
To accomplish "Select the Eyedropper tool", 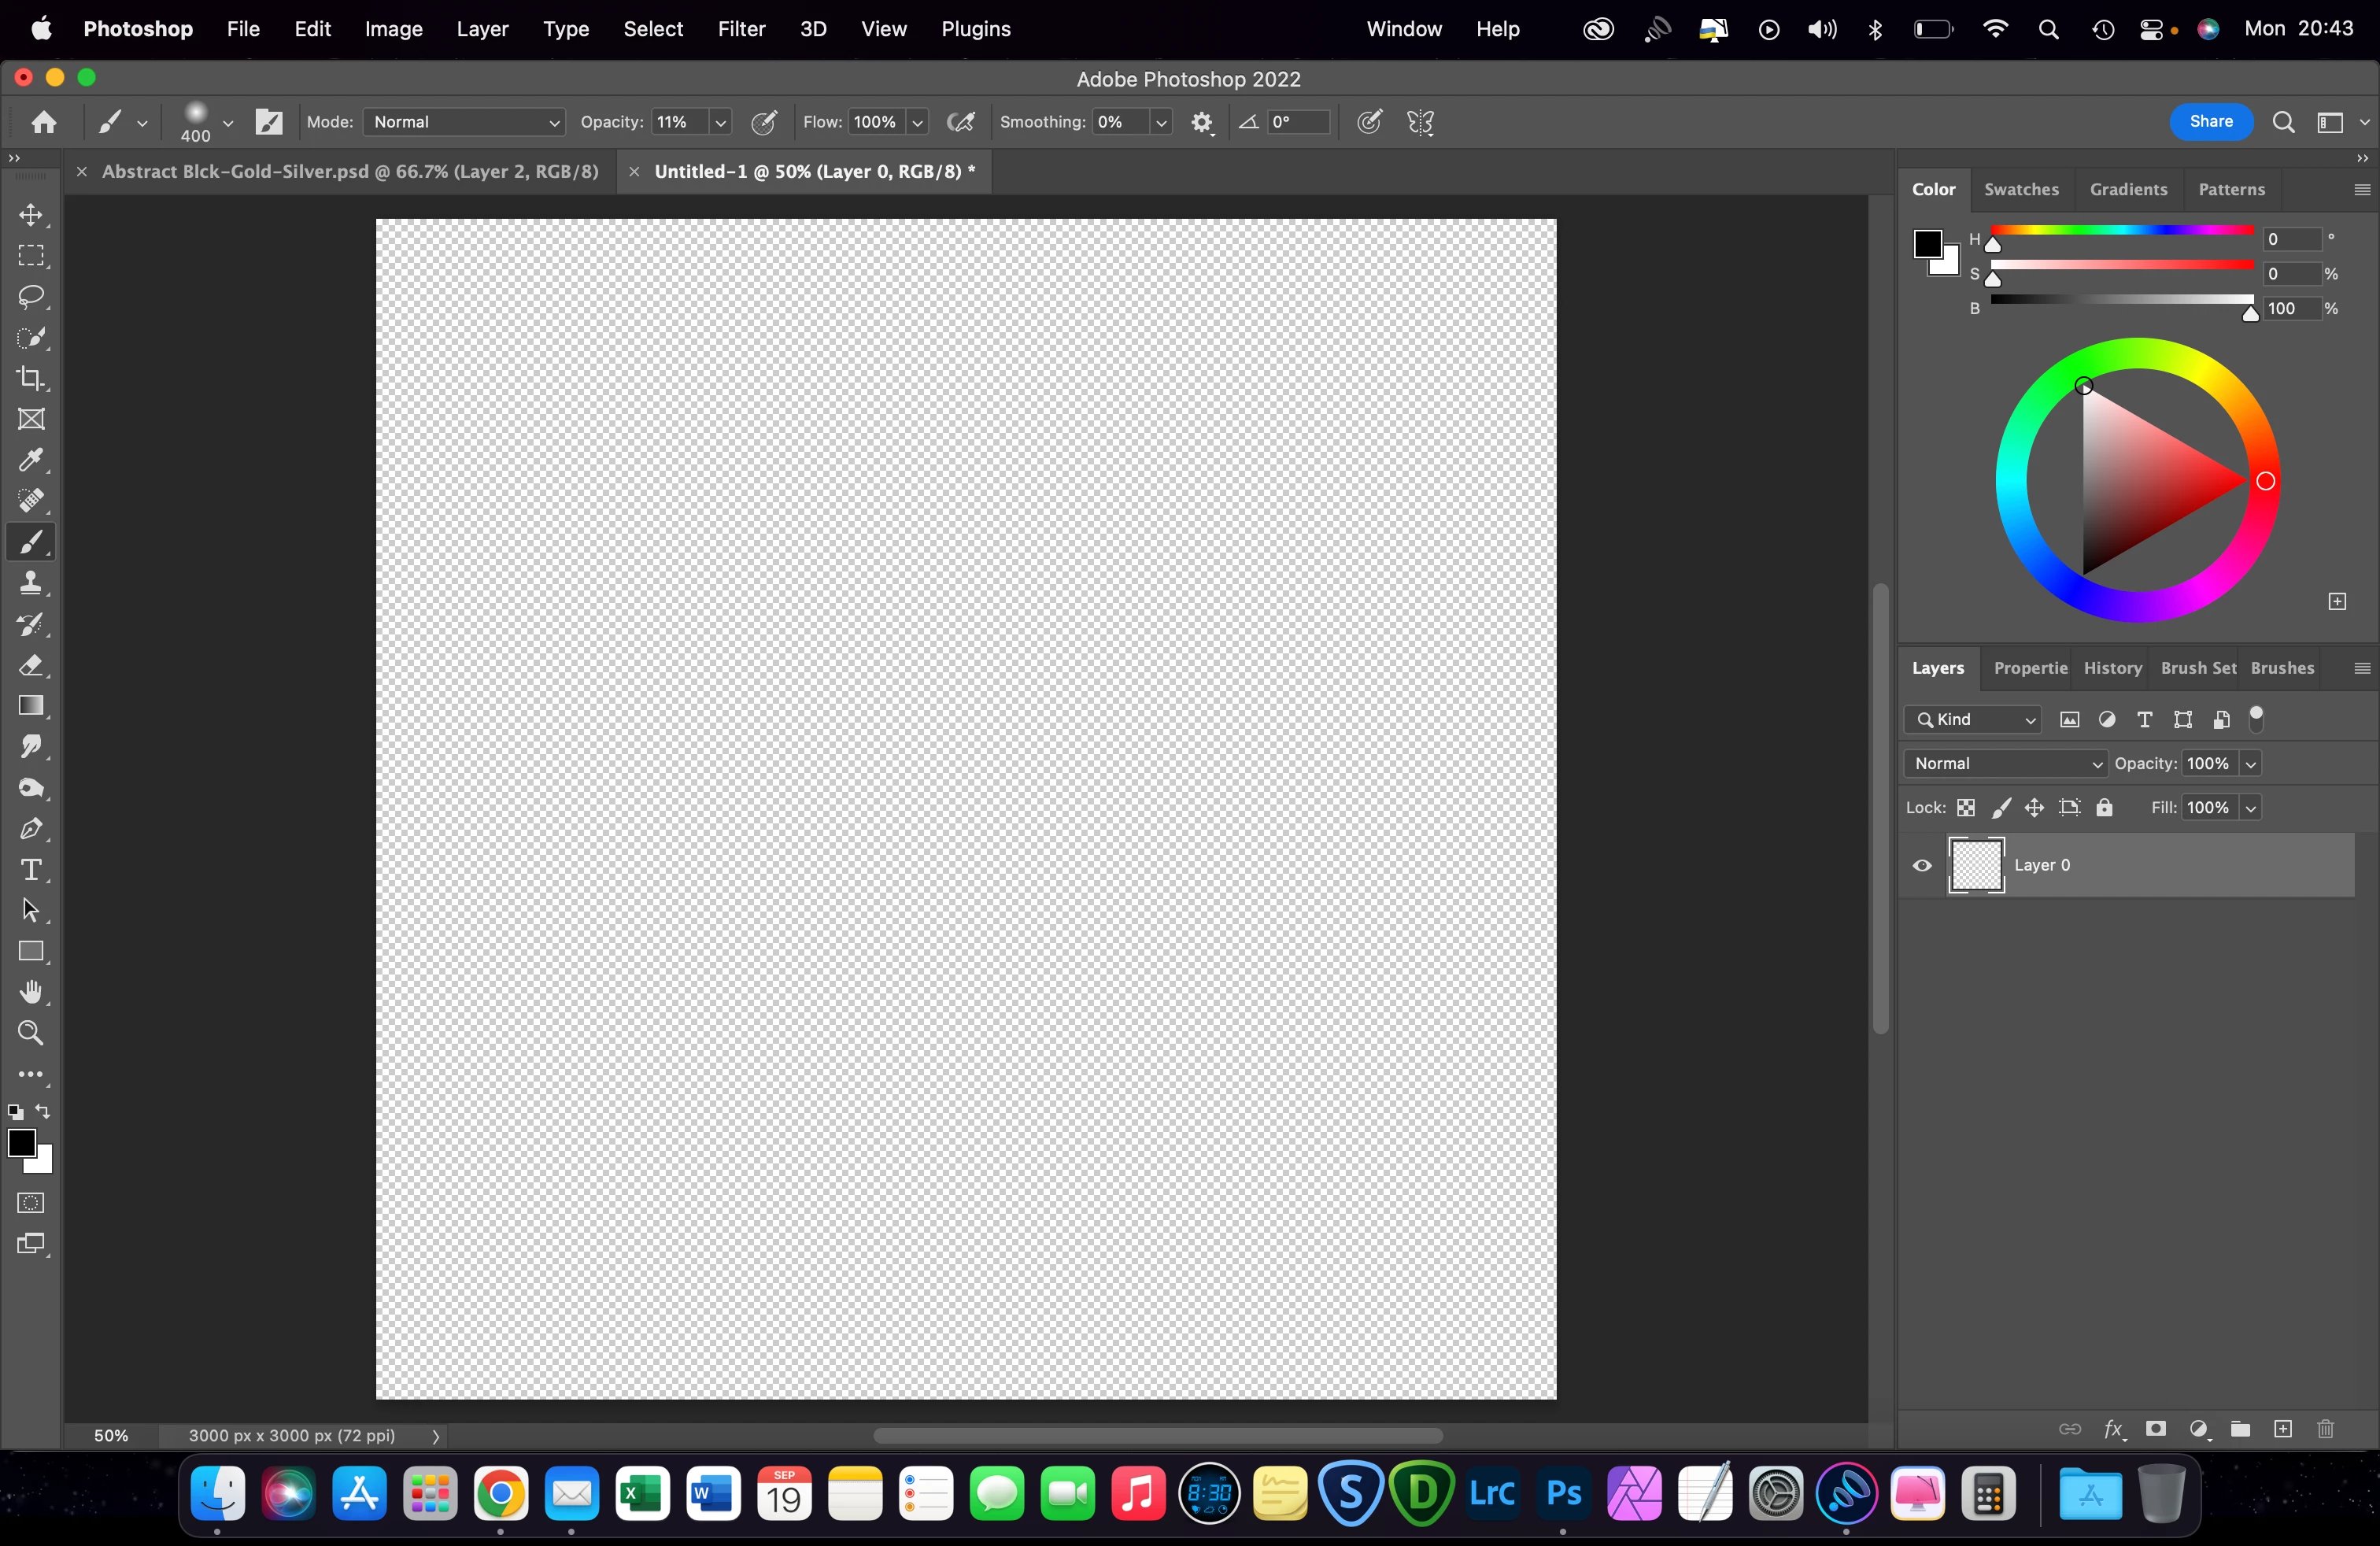I will click(31, 460).
